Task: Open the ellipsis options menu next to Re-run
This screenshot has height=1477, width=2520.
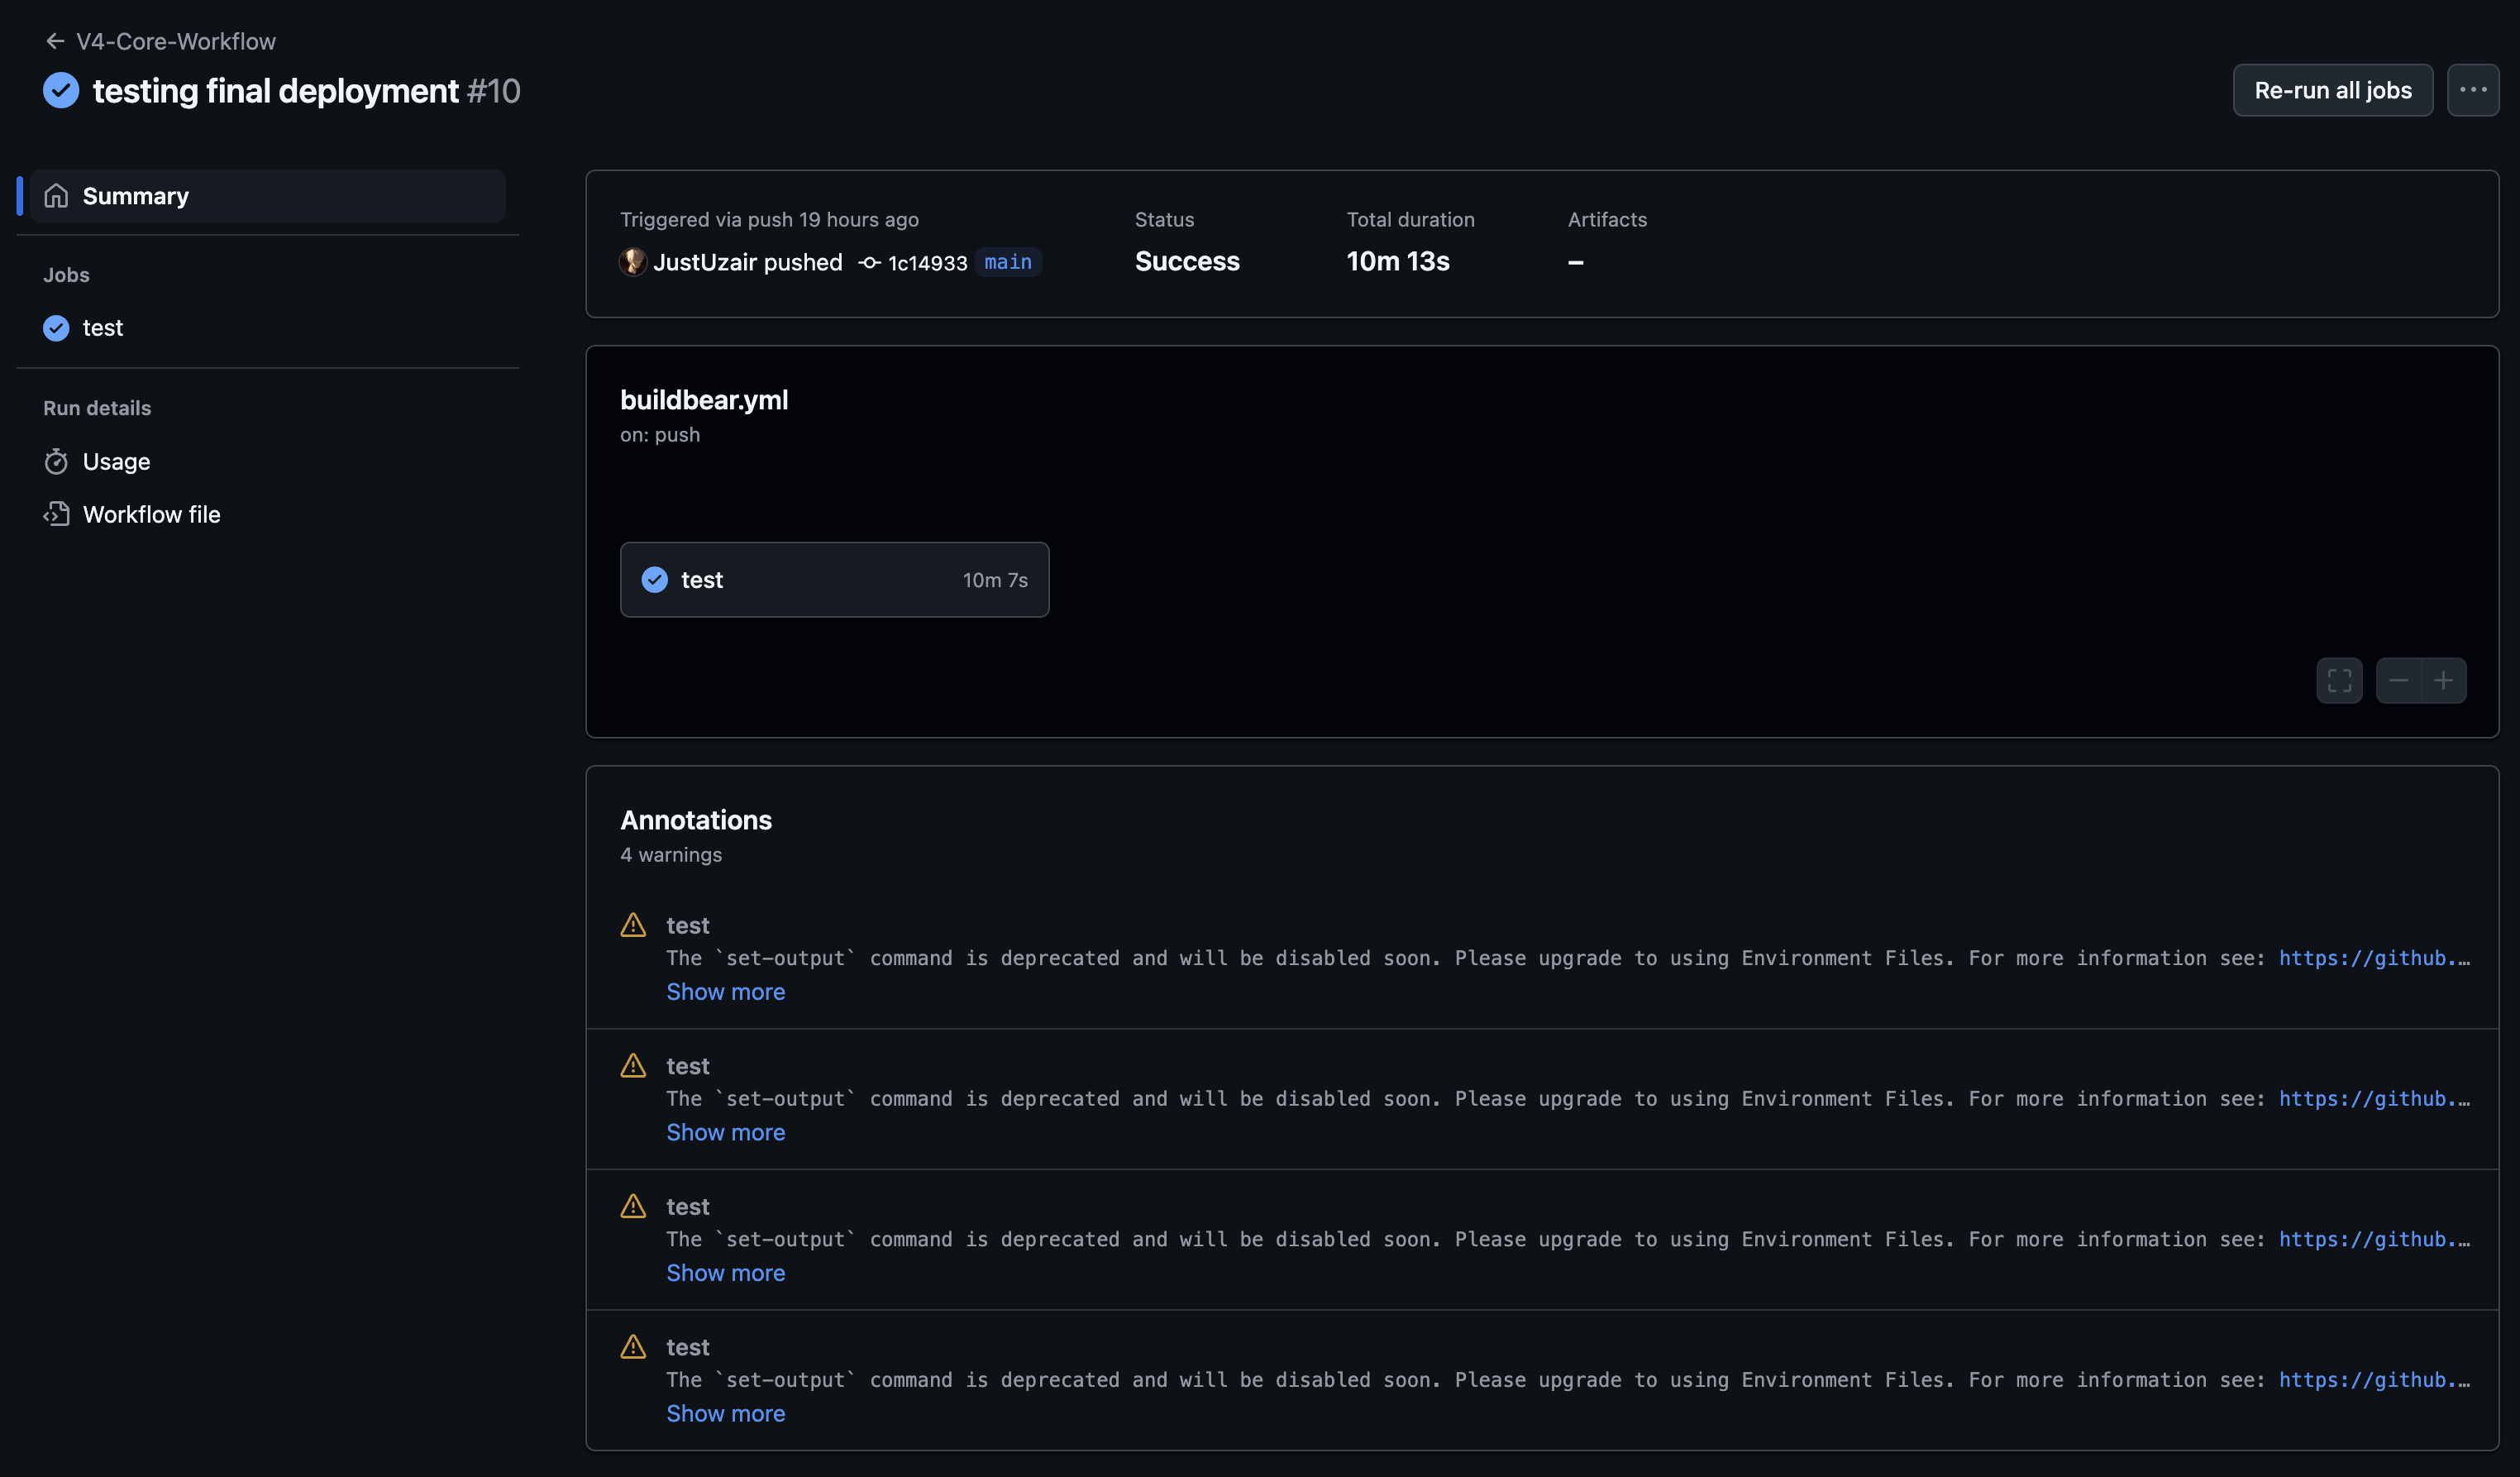Action: pyautogui.click(x=2474, y=90)
